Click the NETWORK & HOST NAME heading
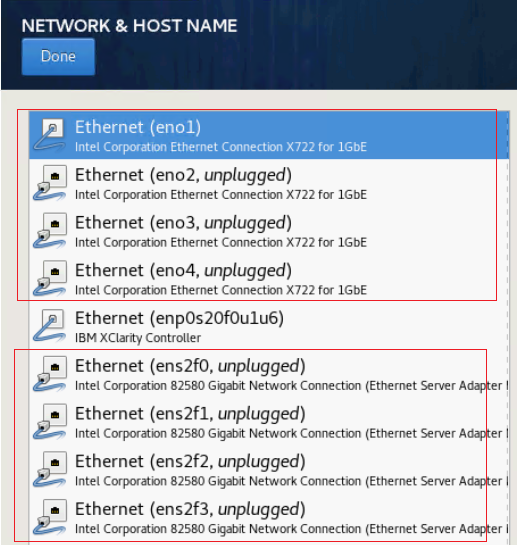 coord(129,26)
